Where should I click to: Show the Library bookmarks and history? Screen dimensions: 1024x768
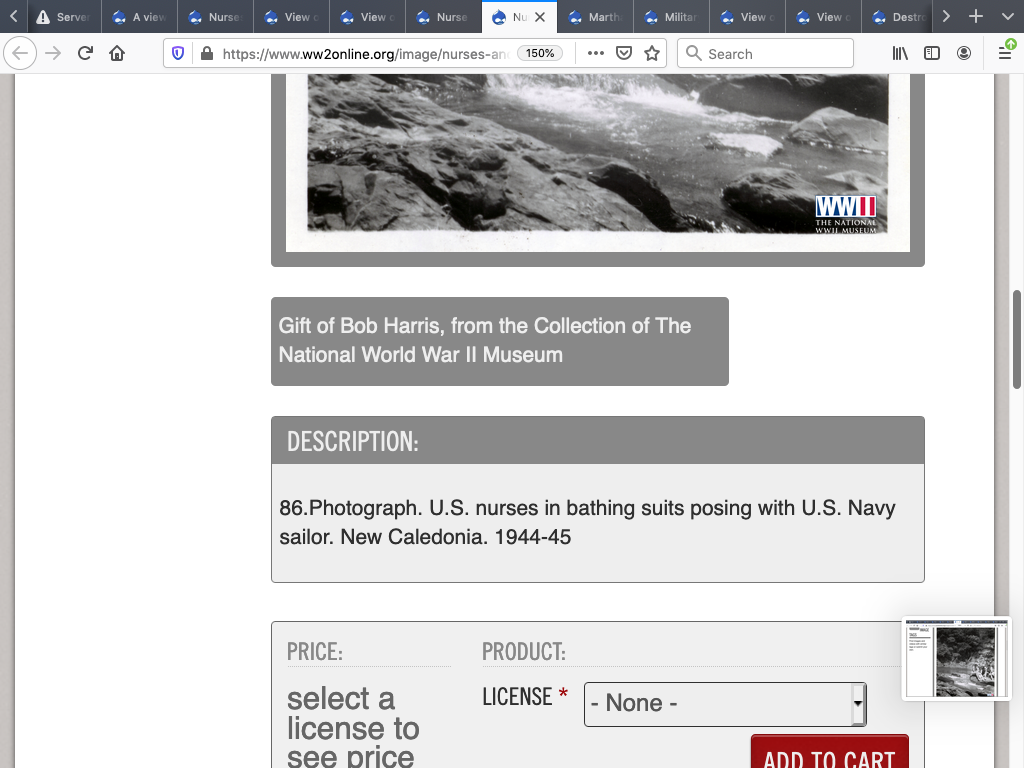coord(900,54)
